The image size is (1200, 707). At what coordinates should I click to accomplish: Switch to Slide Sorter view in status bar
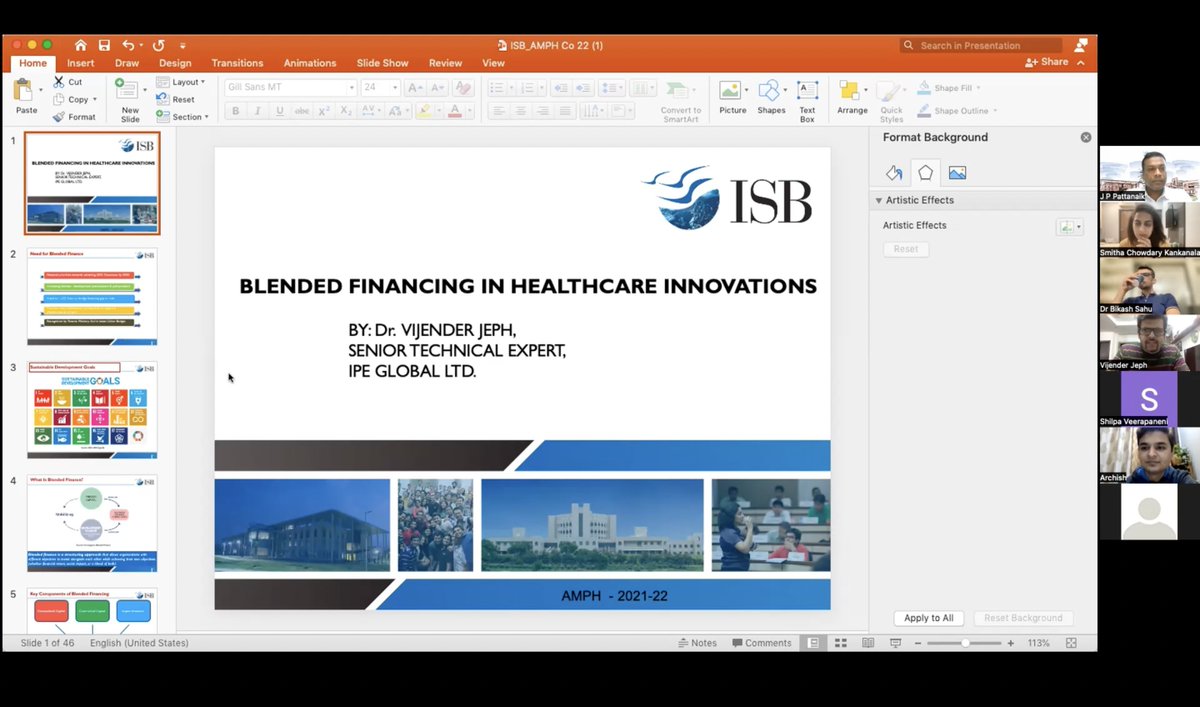[841, 643]
